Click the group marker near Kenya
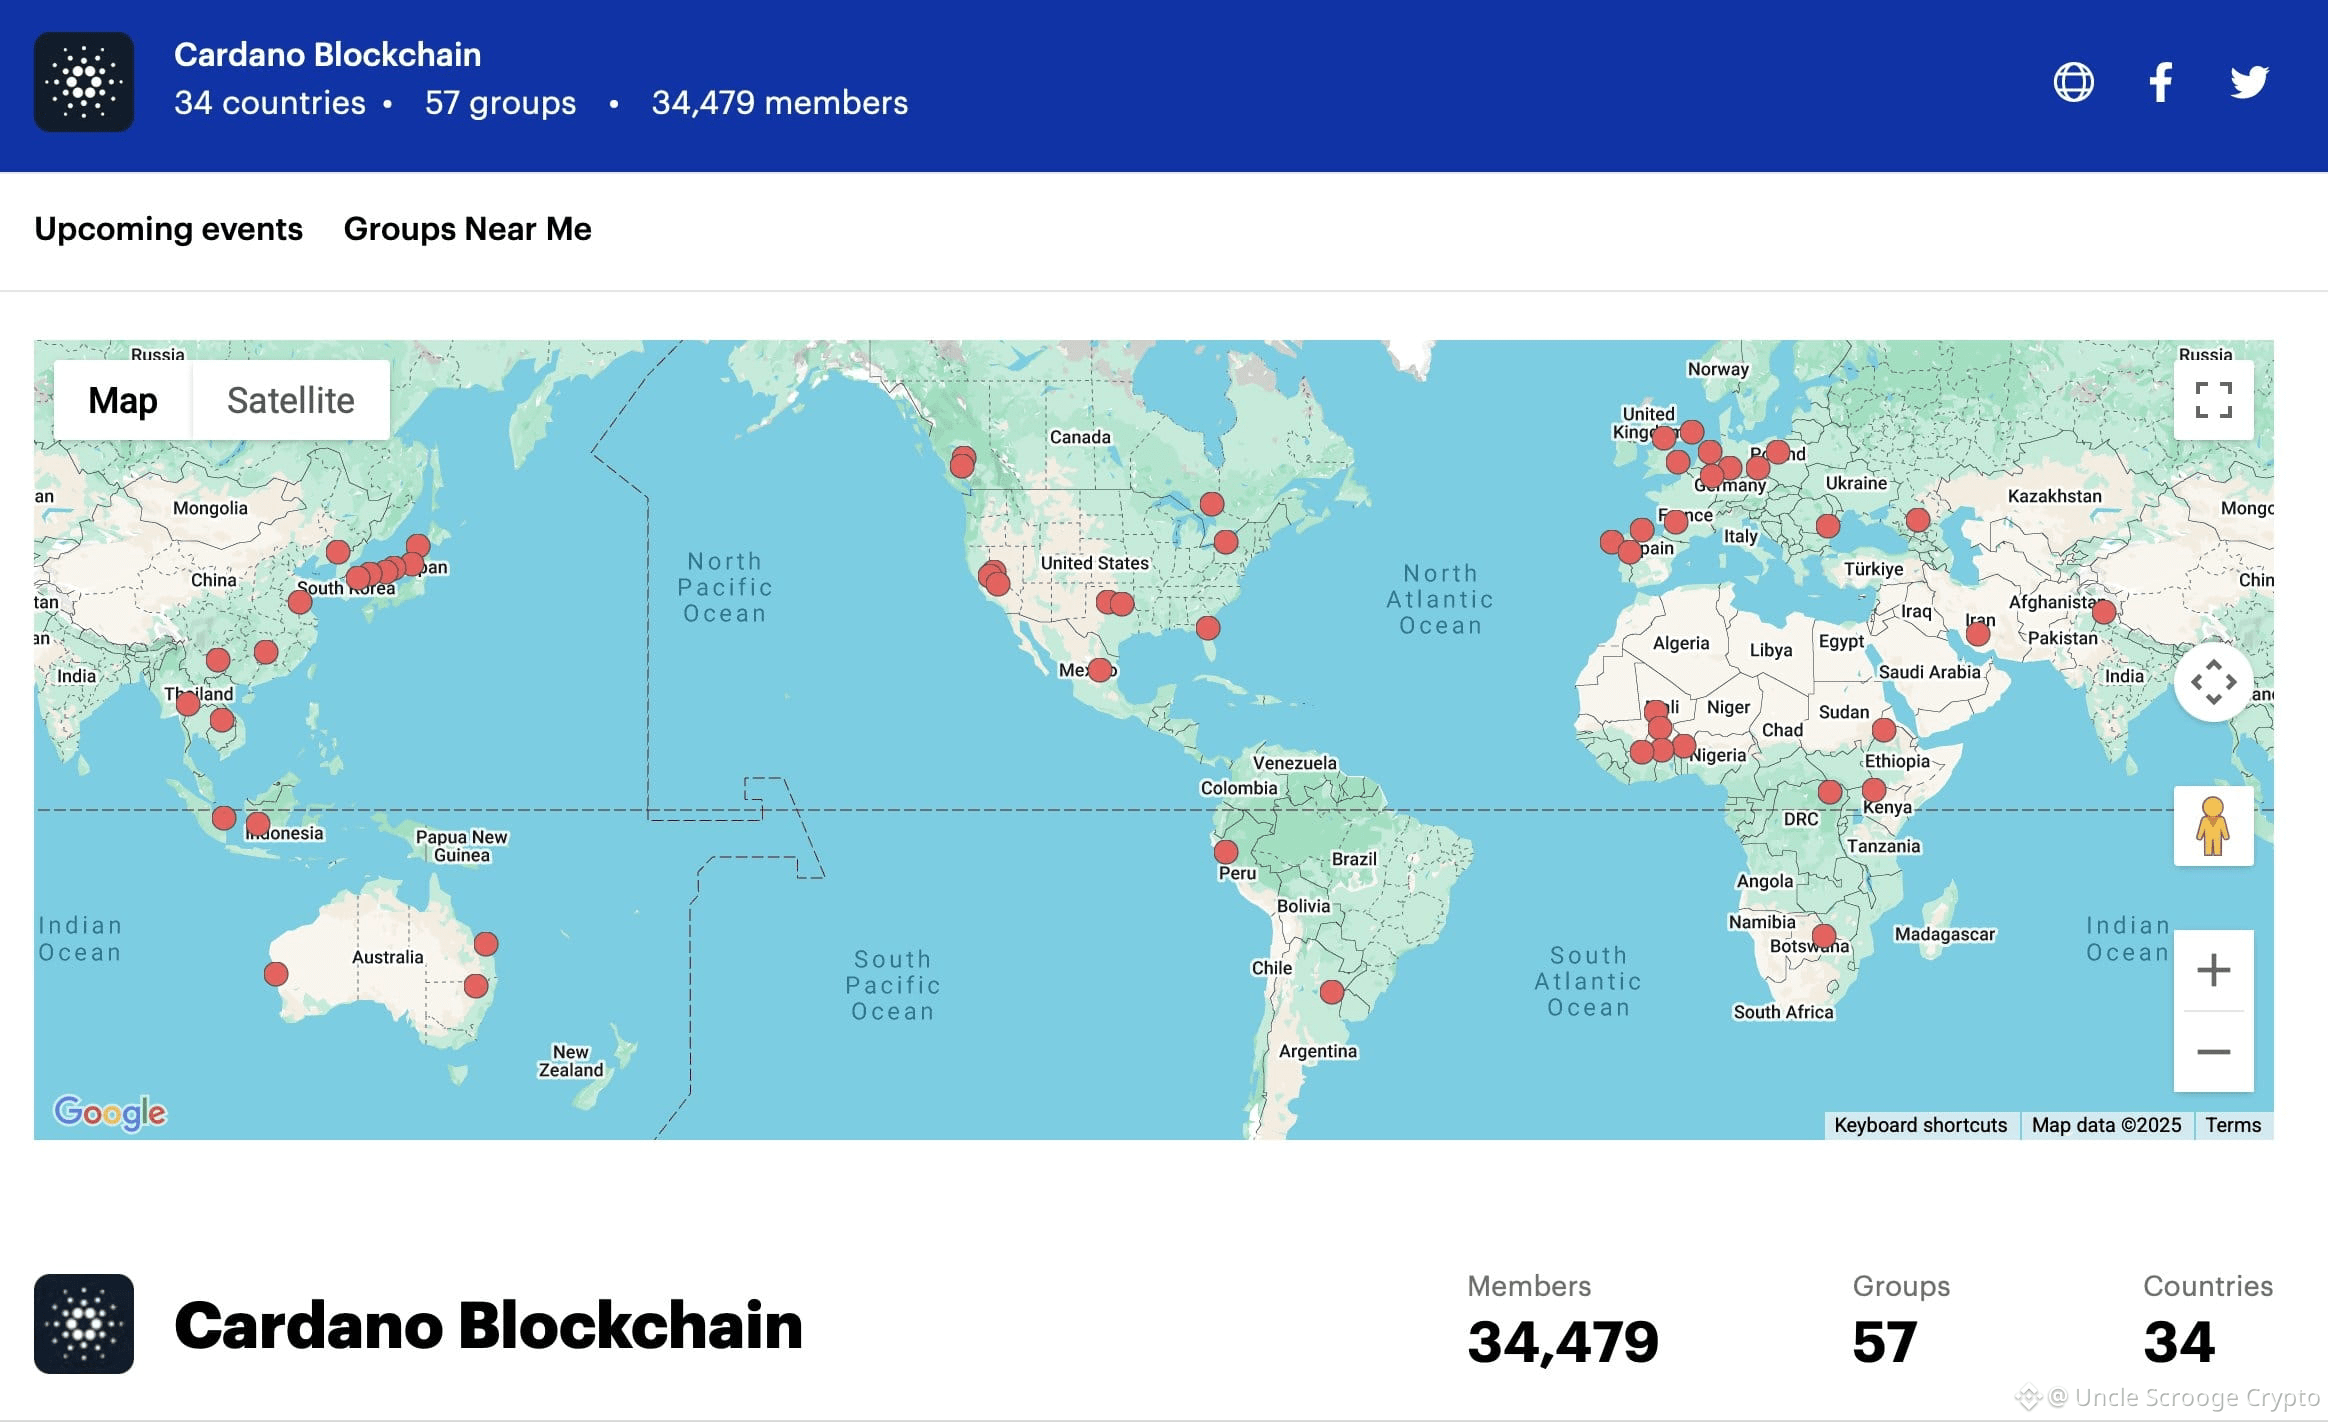Image resolution: width=2328 pixels, height=1422 pixels. coord(1874,790)
